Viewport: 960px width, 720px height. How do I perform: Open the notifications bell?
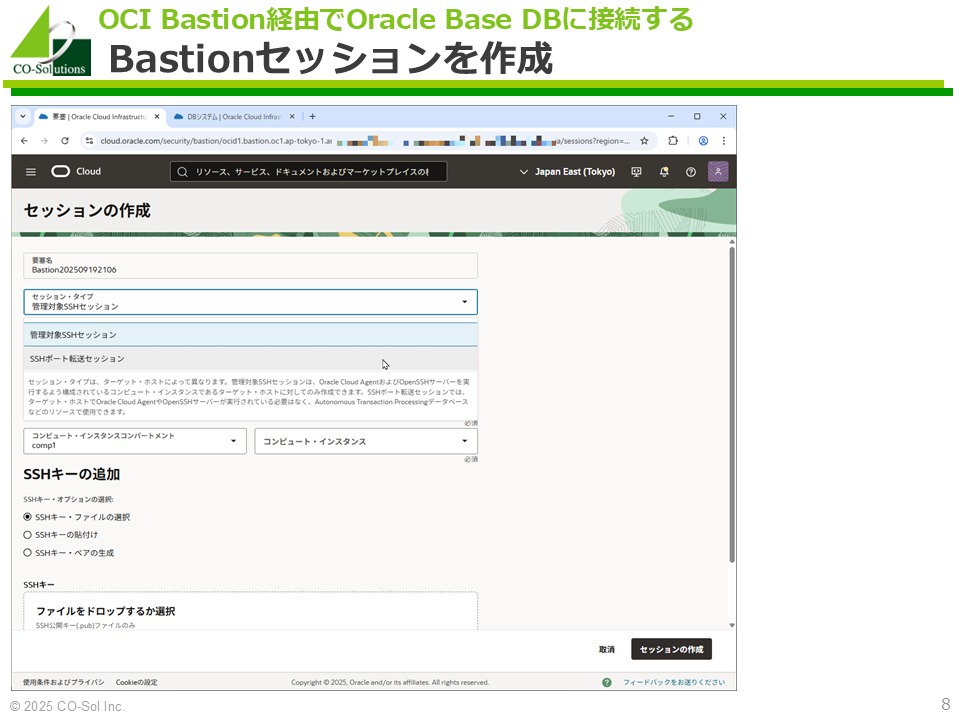(x=664, y=172)
